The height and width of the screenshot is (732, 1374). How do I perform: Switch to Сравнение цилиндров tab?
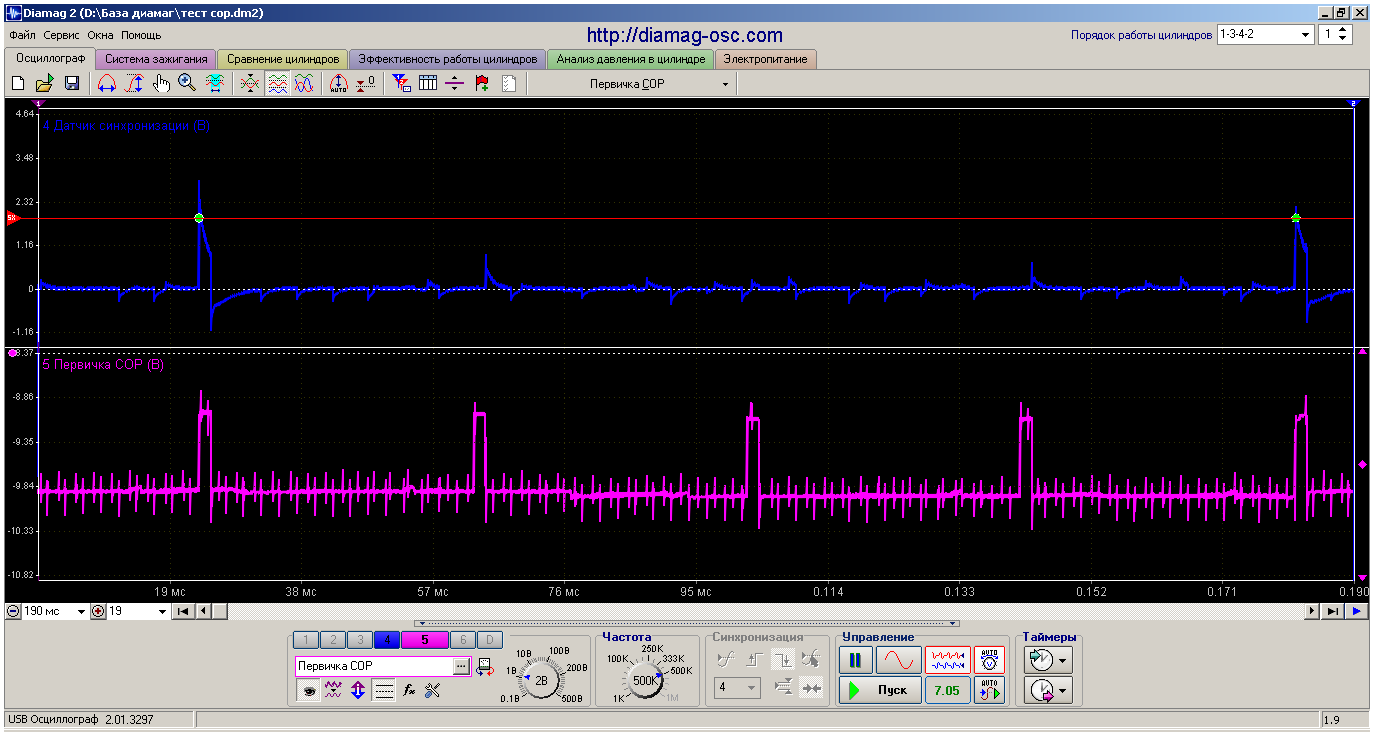[x=283, y=59]
